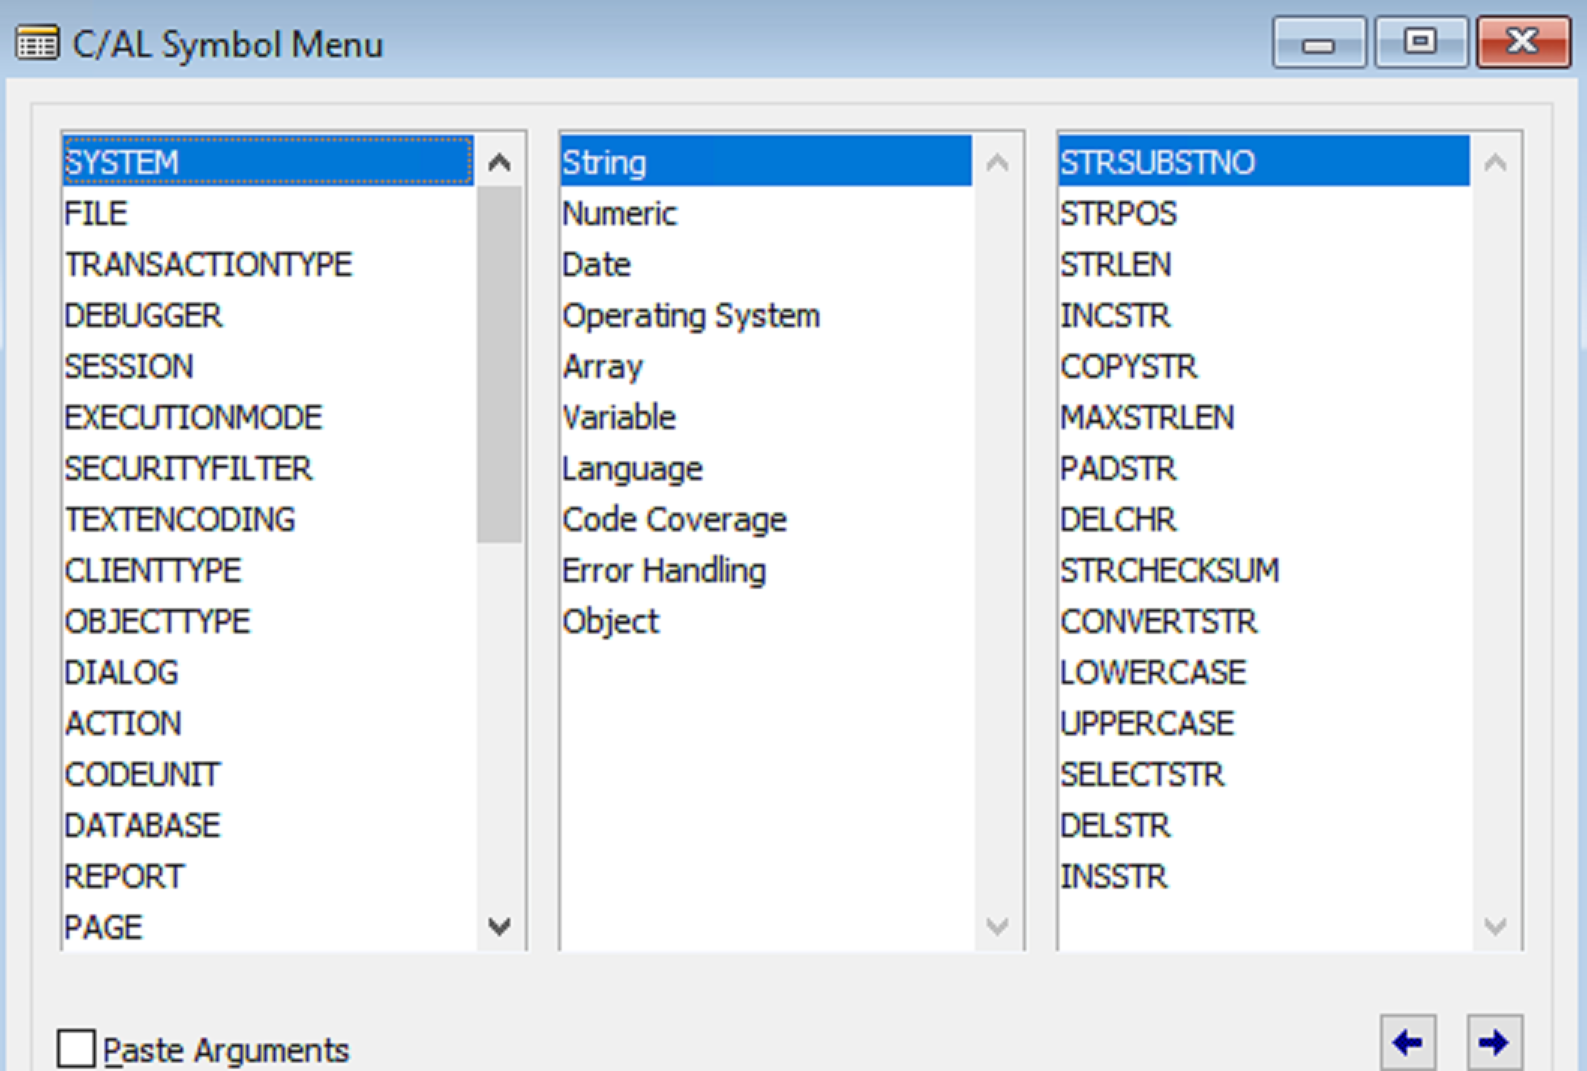Image resolution: width=1587 pixels, height=1071 pixels.
Task: Click the first list scrollbar thumb
Action: (x=499, y=364)
